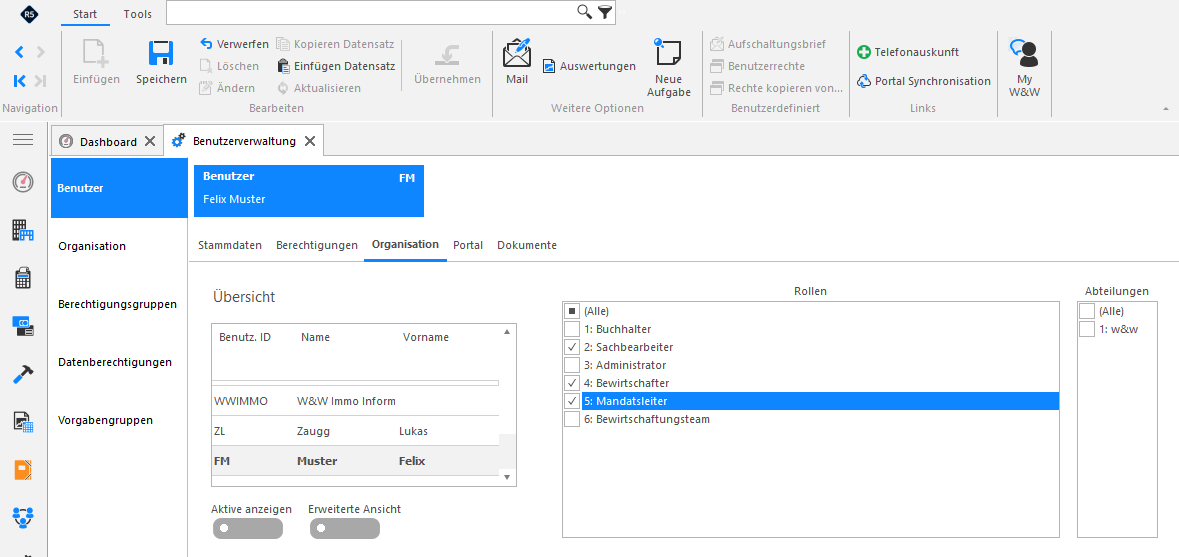Check (Alle) in Abteilungen
This screenshot has height=557, width=1179.
coord(1087,311)
